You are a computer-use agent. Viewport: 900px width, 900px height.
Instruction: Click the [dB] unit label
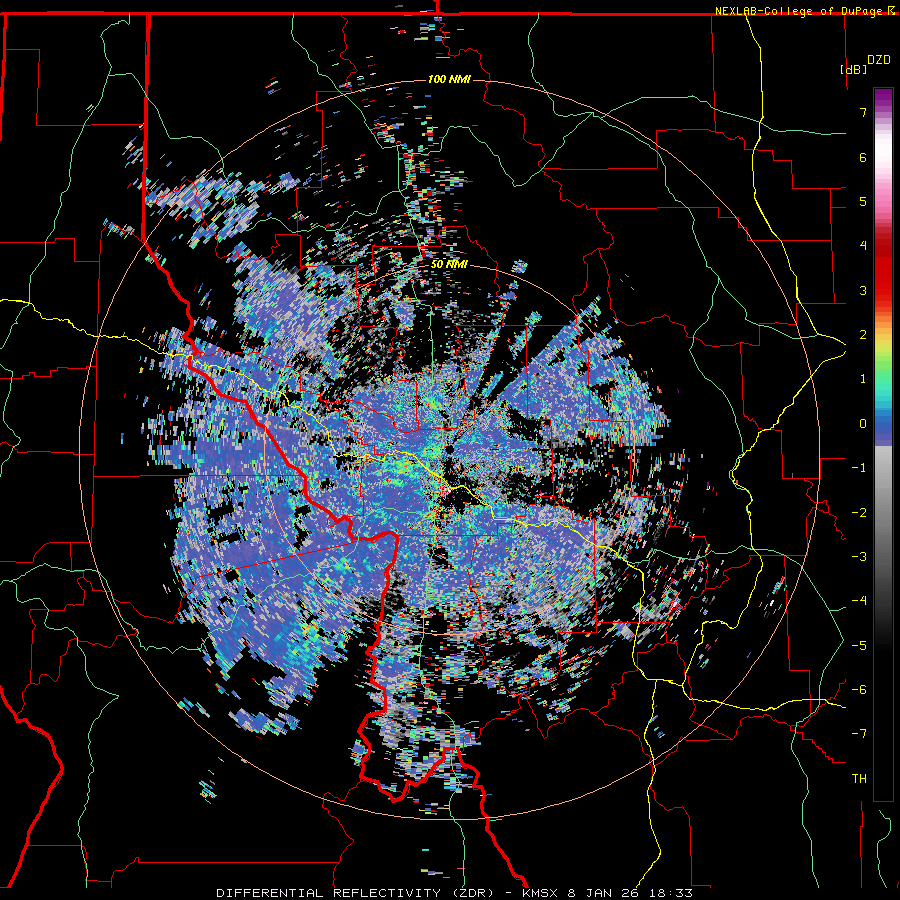point(854,69)
